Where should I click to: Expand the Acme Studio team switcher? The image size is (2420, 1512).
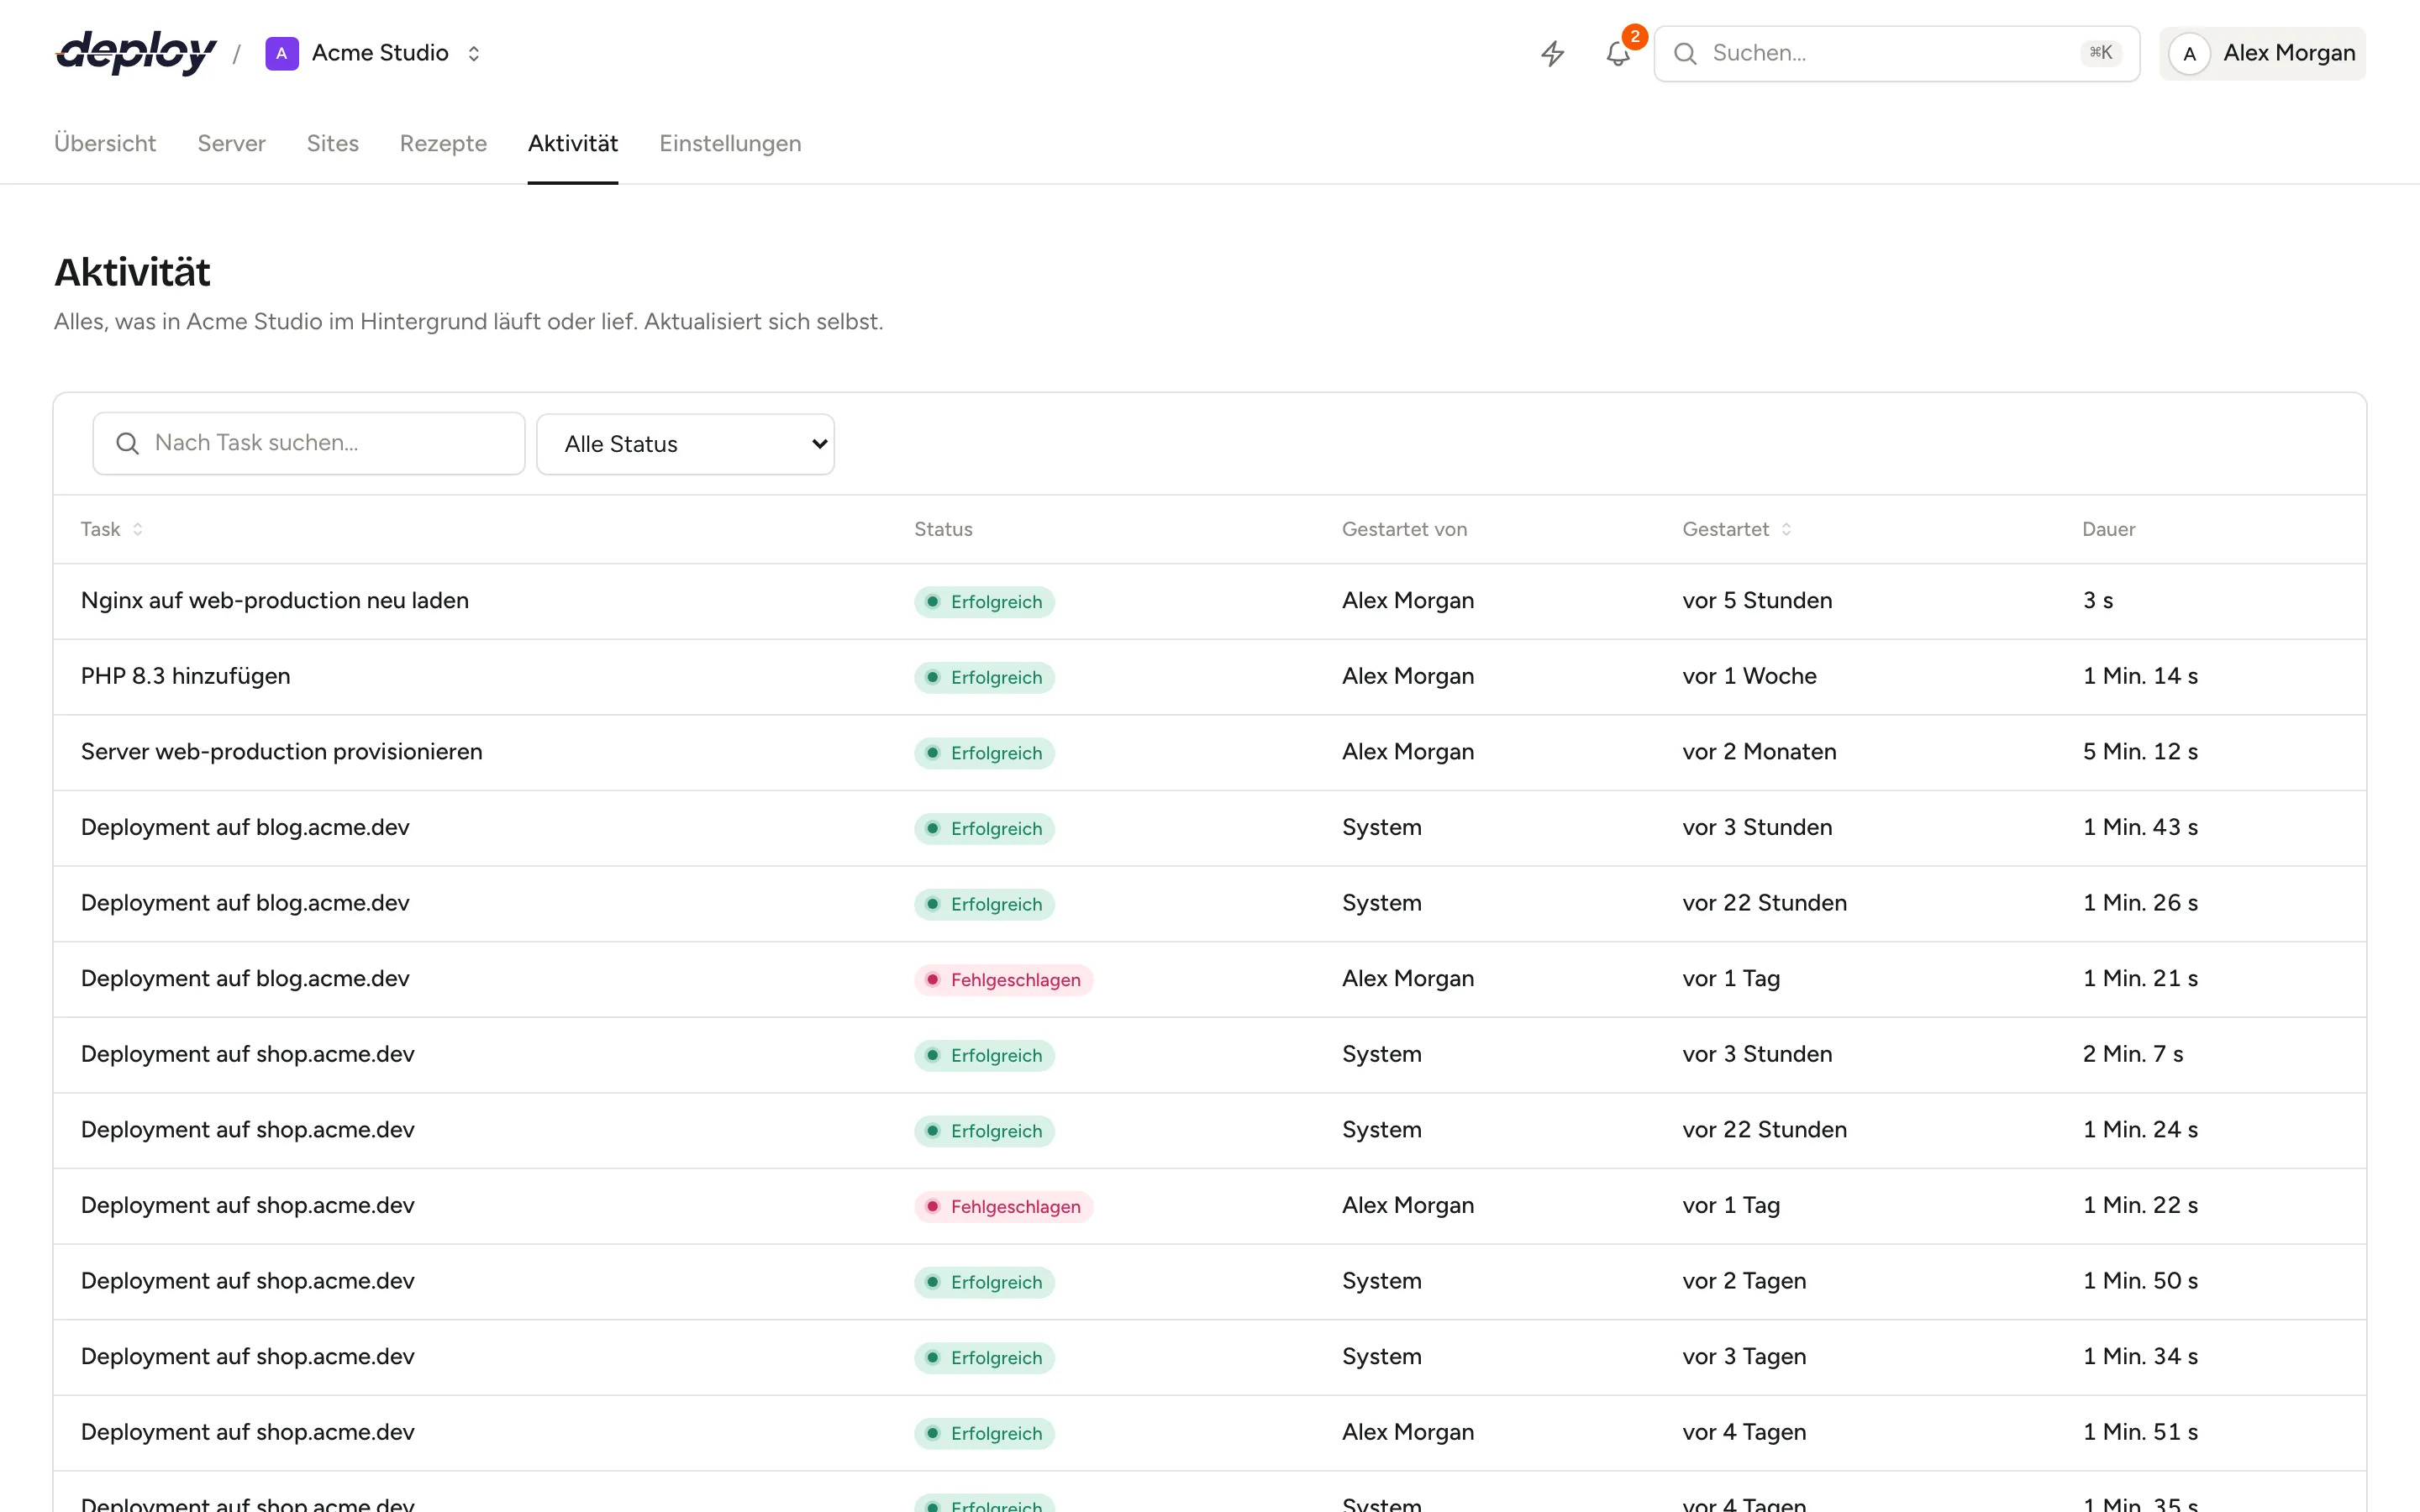point(474,53)
